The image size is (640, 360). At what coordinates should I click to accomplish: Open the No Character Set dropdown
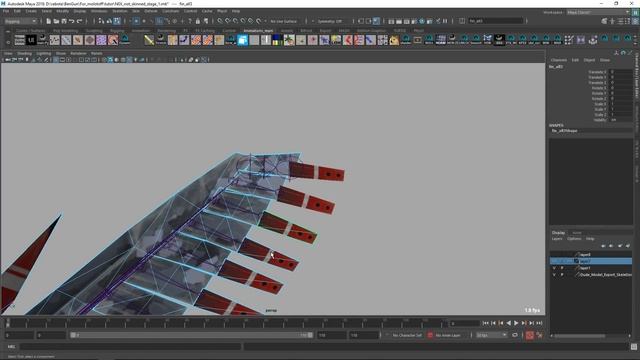click(407, 335)
